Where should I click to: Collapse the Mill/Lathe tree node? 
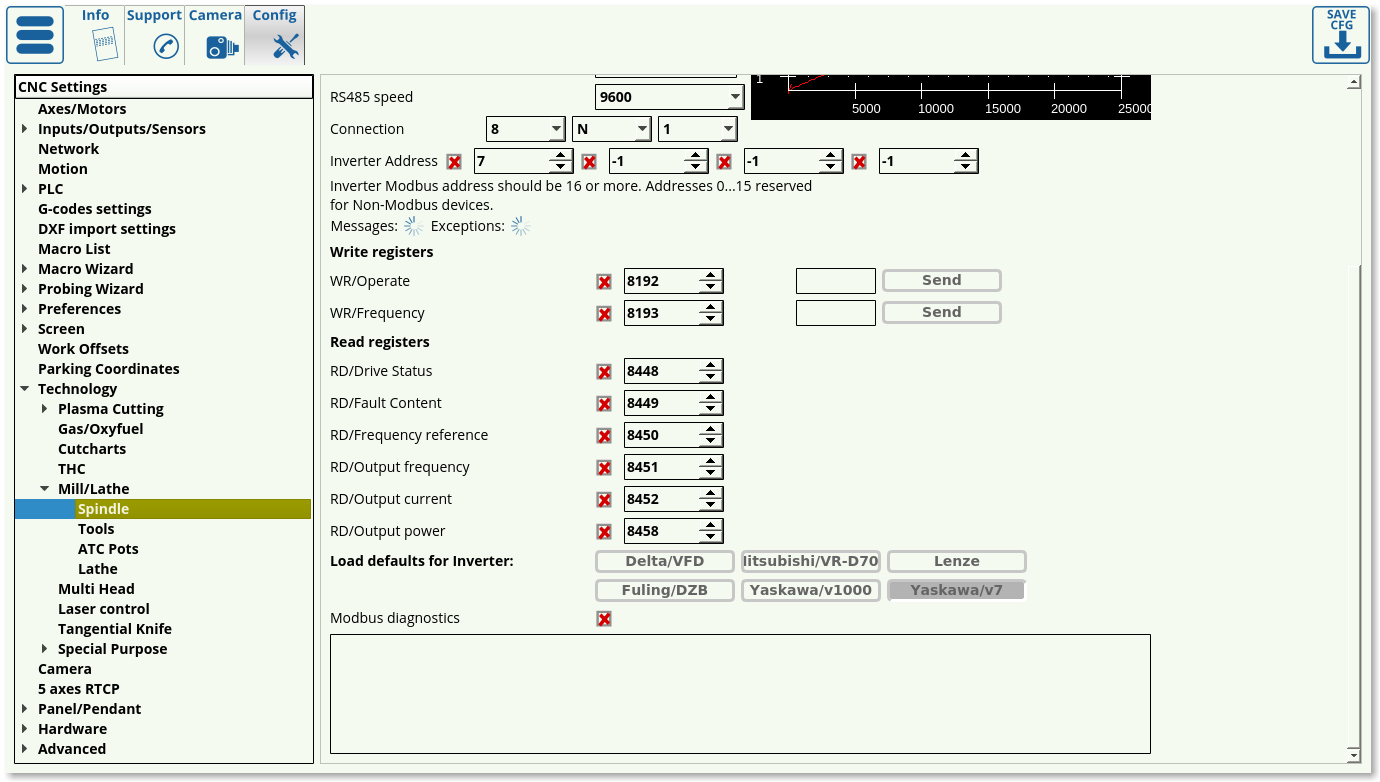(45, 489)
